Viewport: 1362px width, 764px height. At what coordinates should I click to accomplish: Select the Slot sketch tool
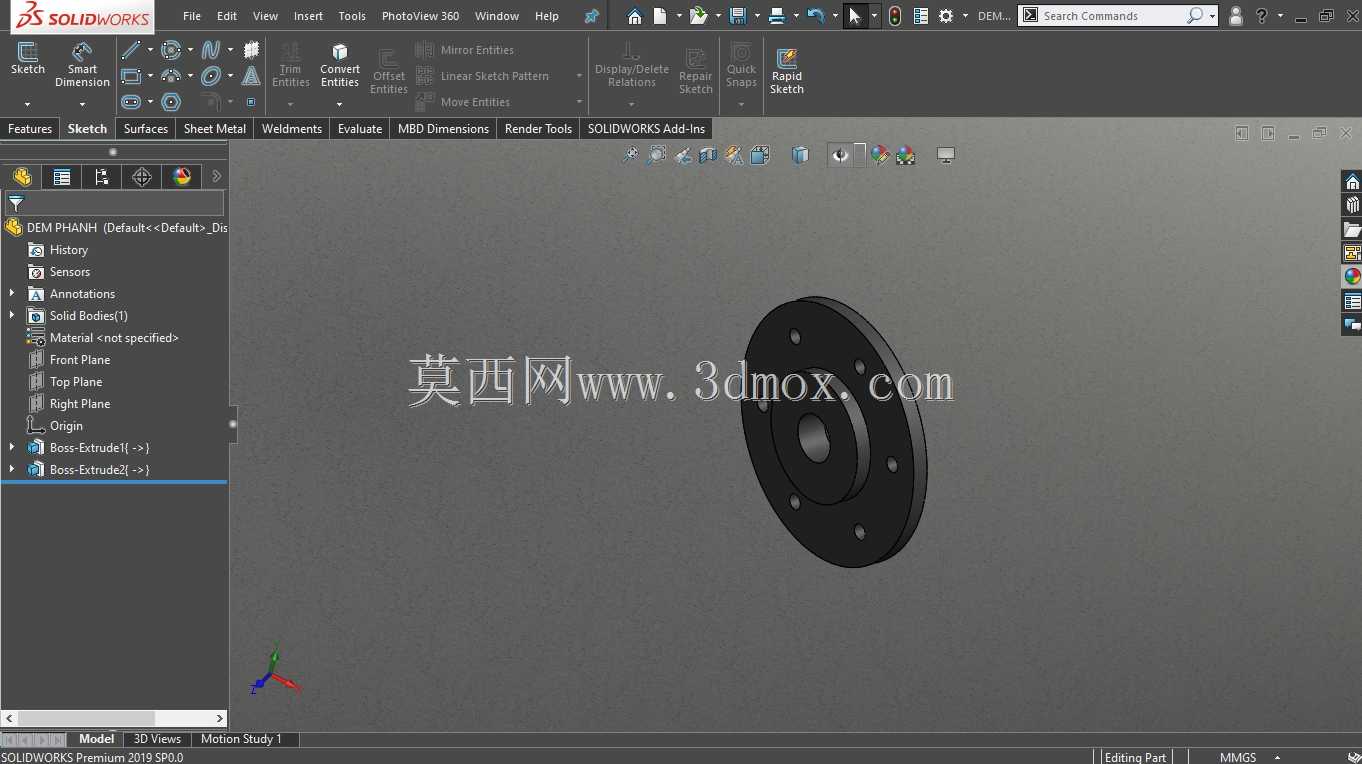pyautogui.click(x=131, y=102)
